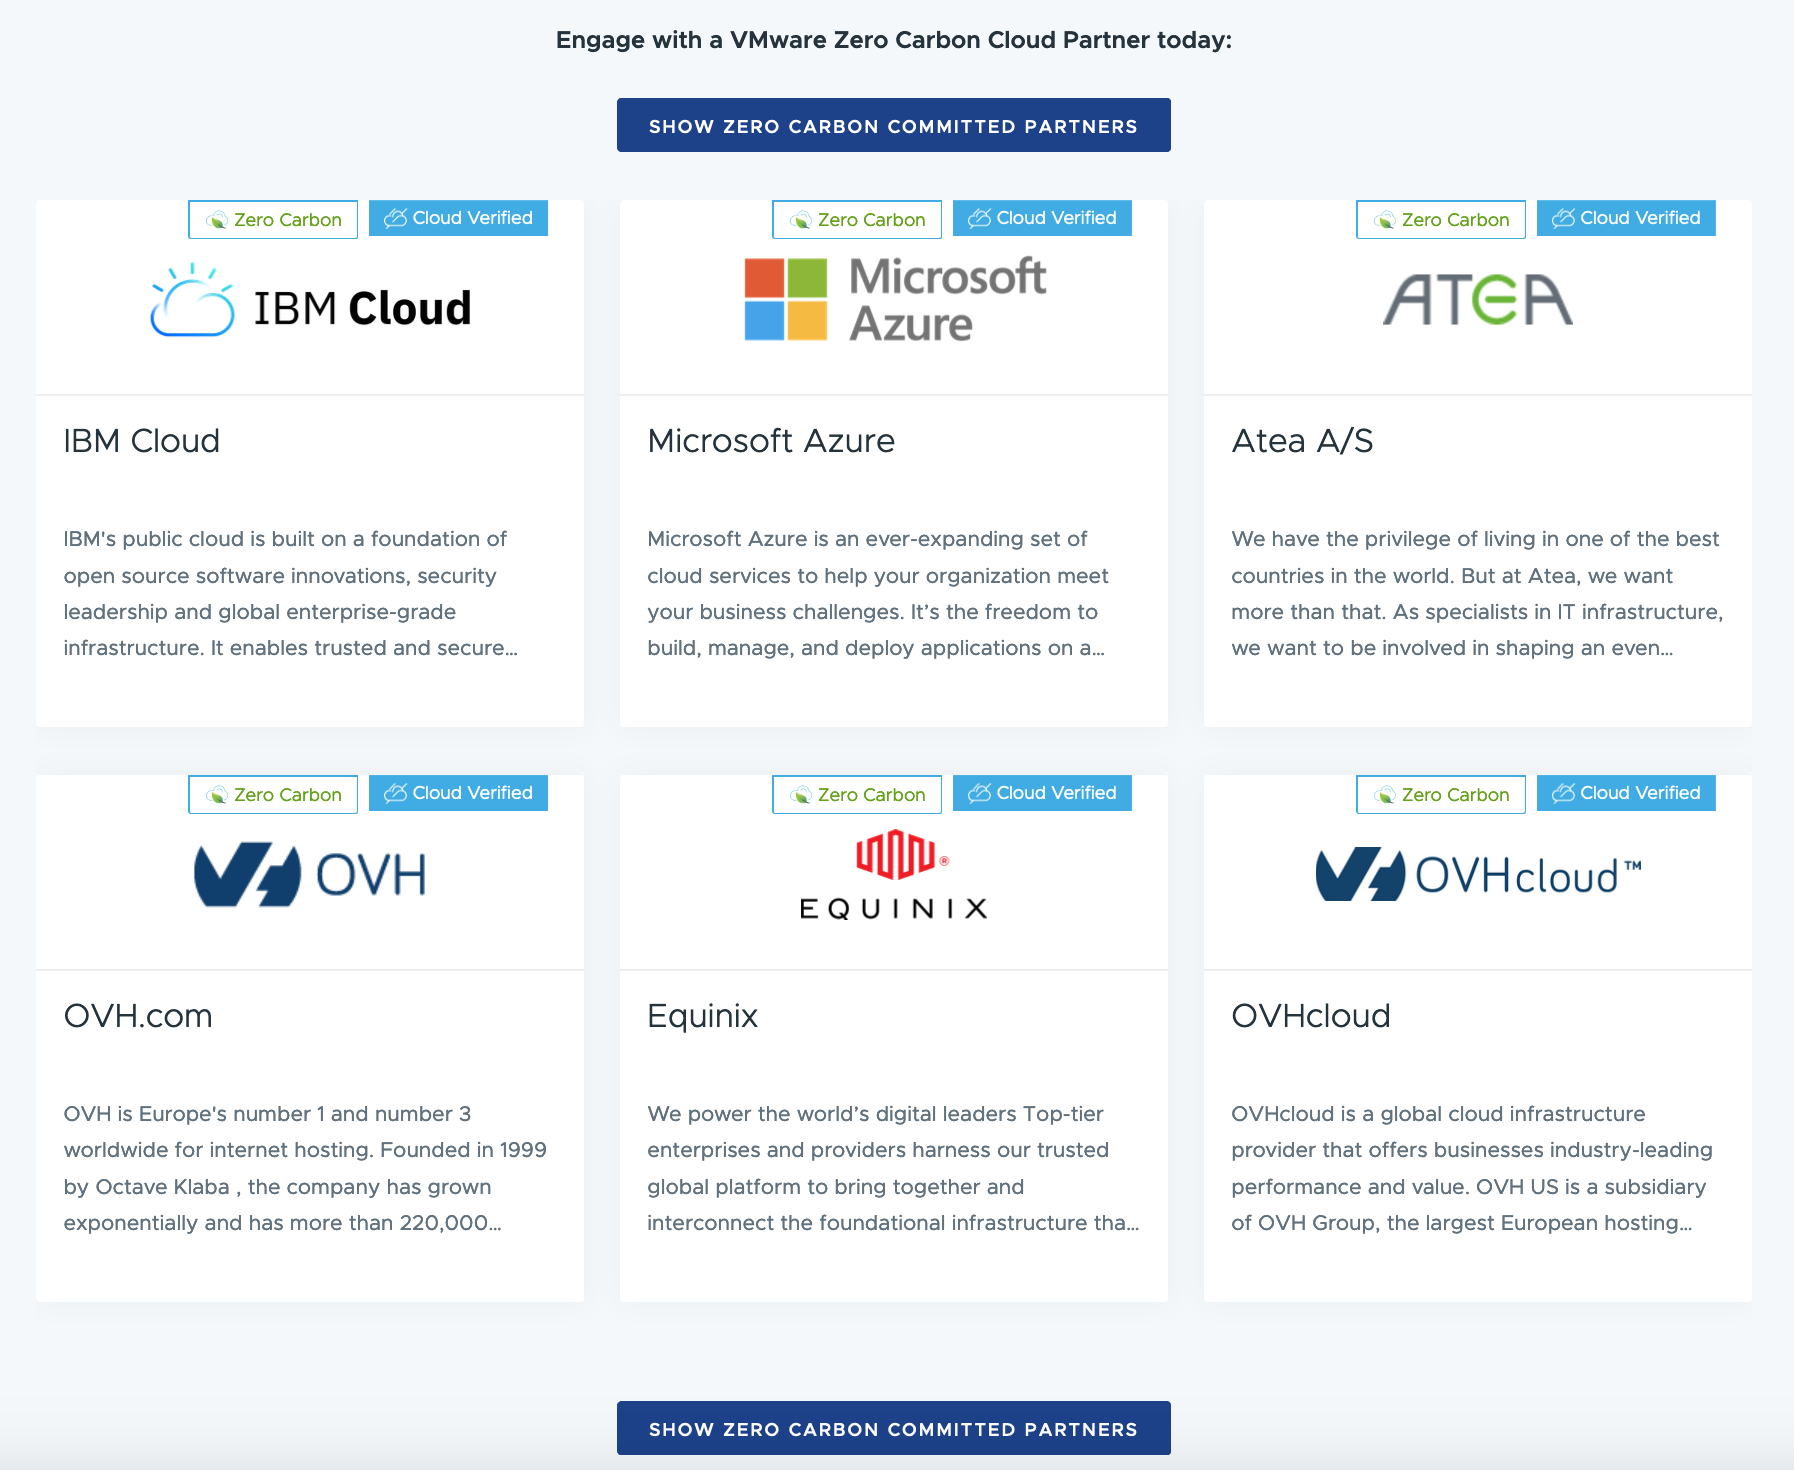This screenshot has width=1794, height=1470.
Task: Open the Microsoft Azure partner title
Action: pos(771,441)
